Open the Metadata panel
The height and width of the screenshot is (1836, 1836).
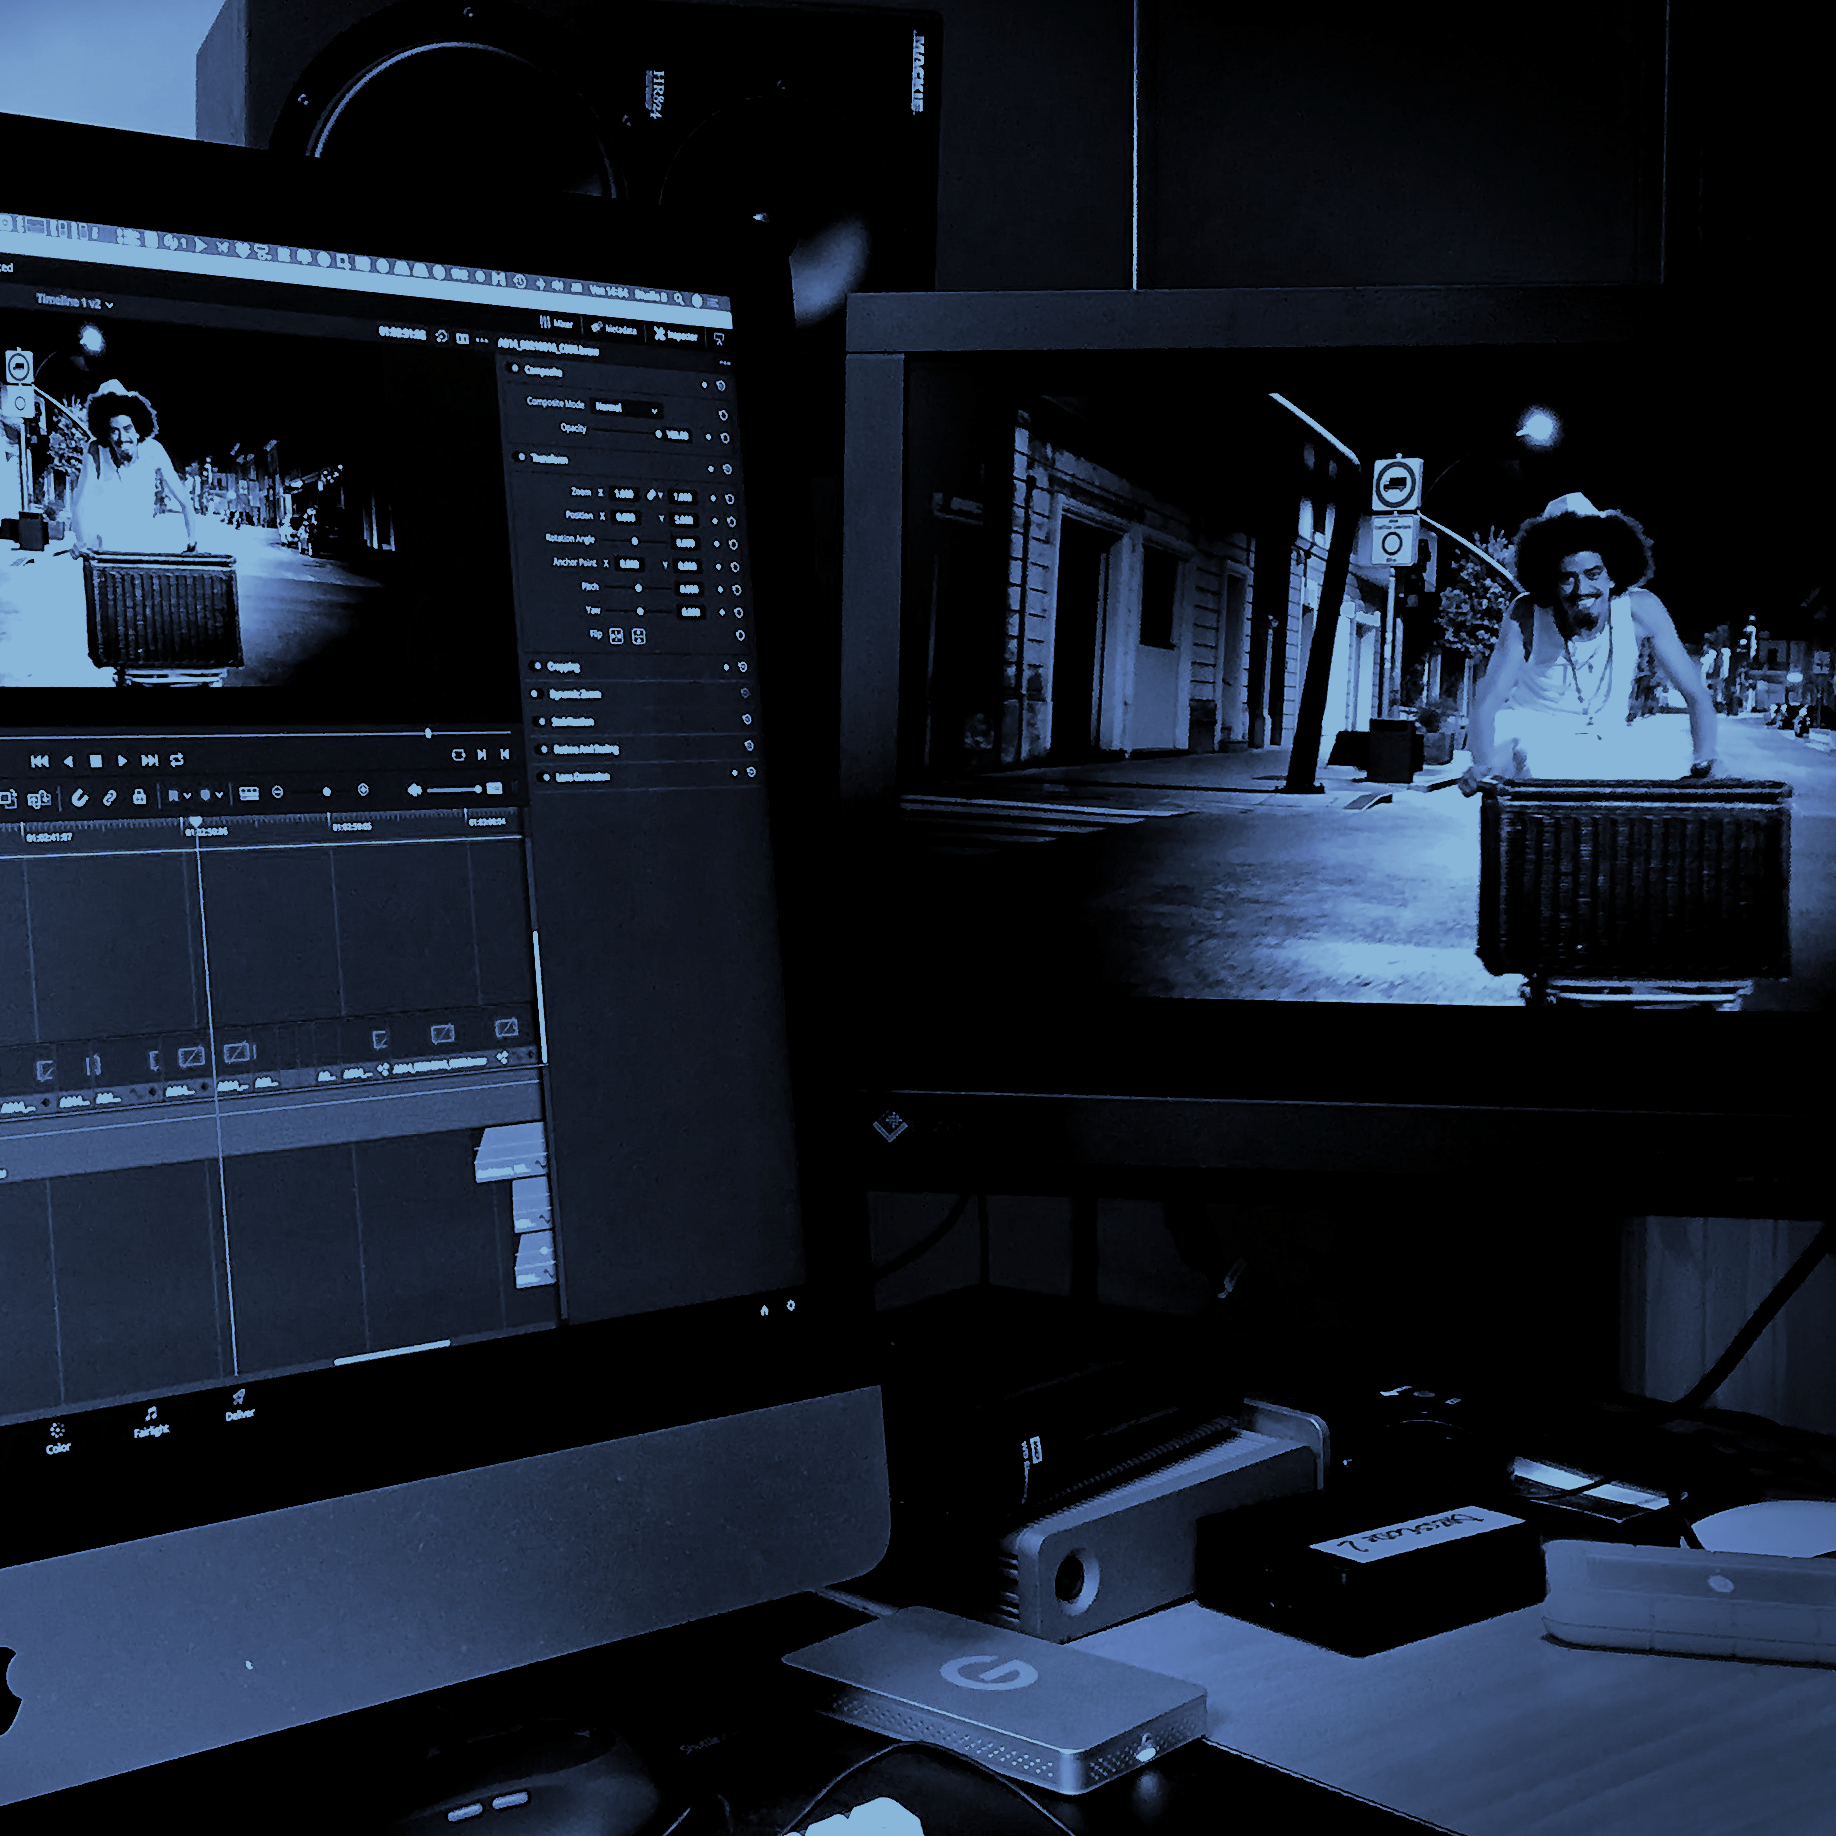coord(614,329)
